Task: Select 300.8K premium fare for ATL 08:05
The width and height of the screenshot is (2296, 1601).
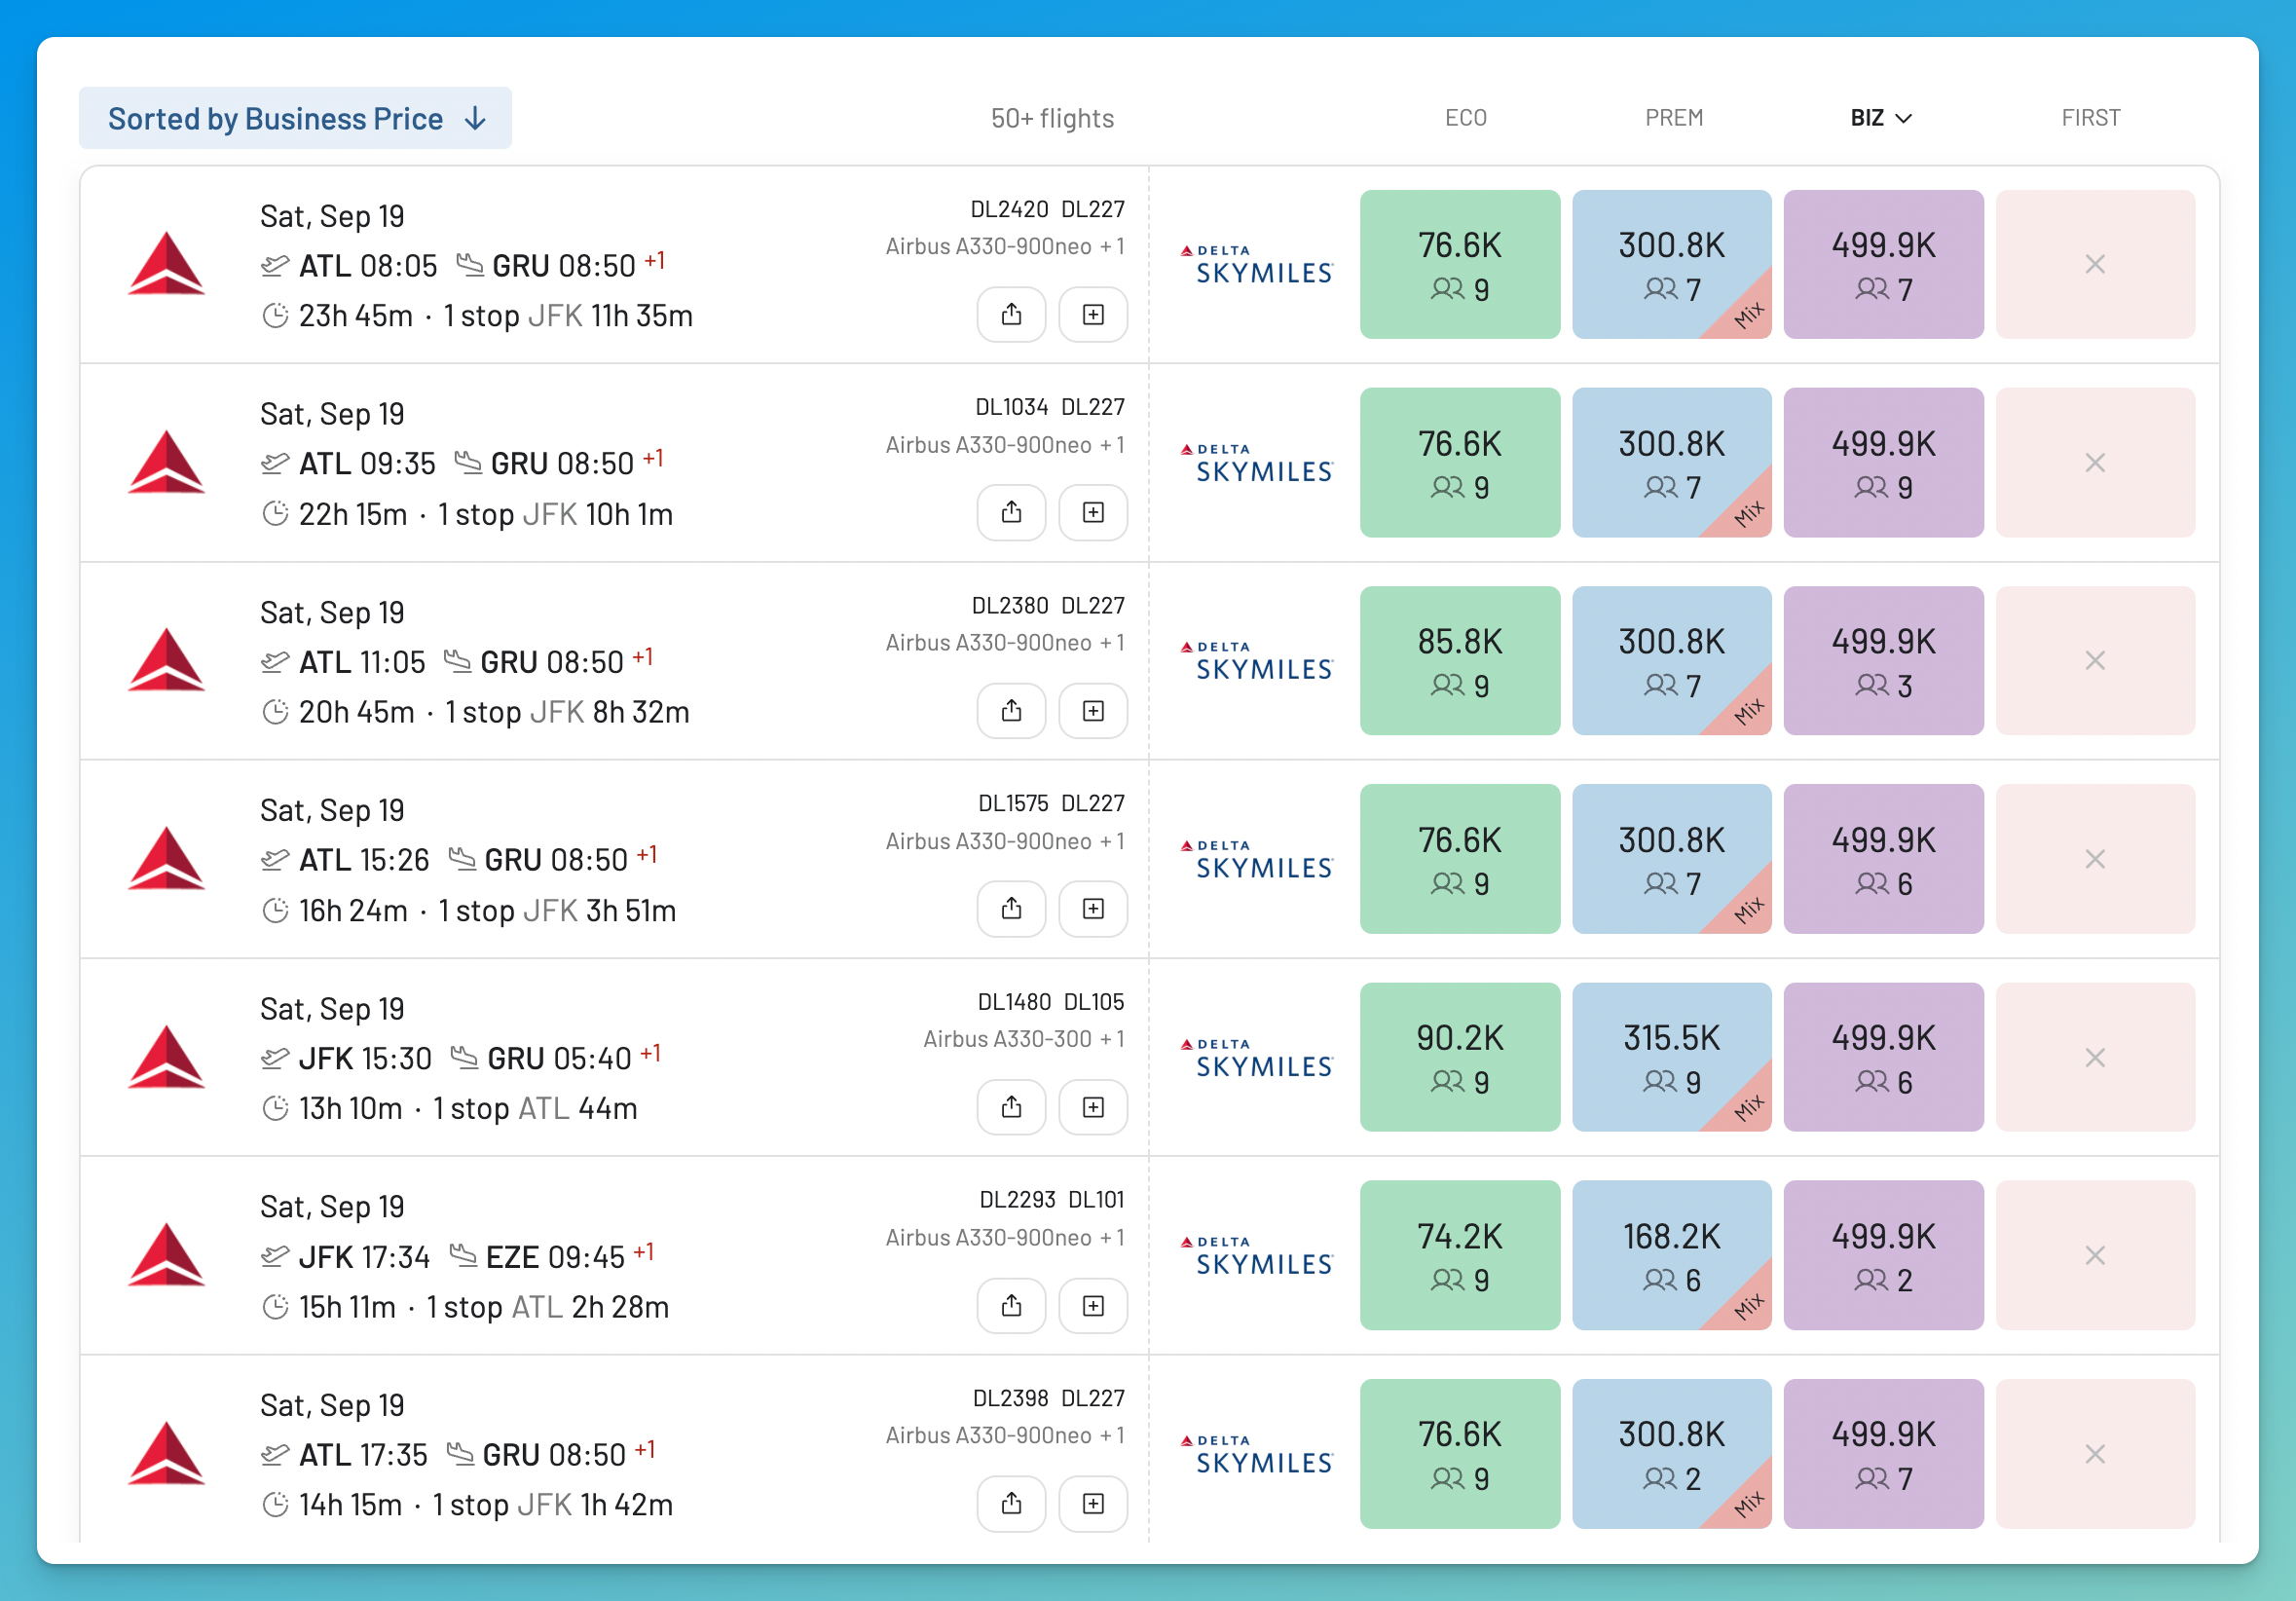Action: coord(1671,264)
